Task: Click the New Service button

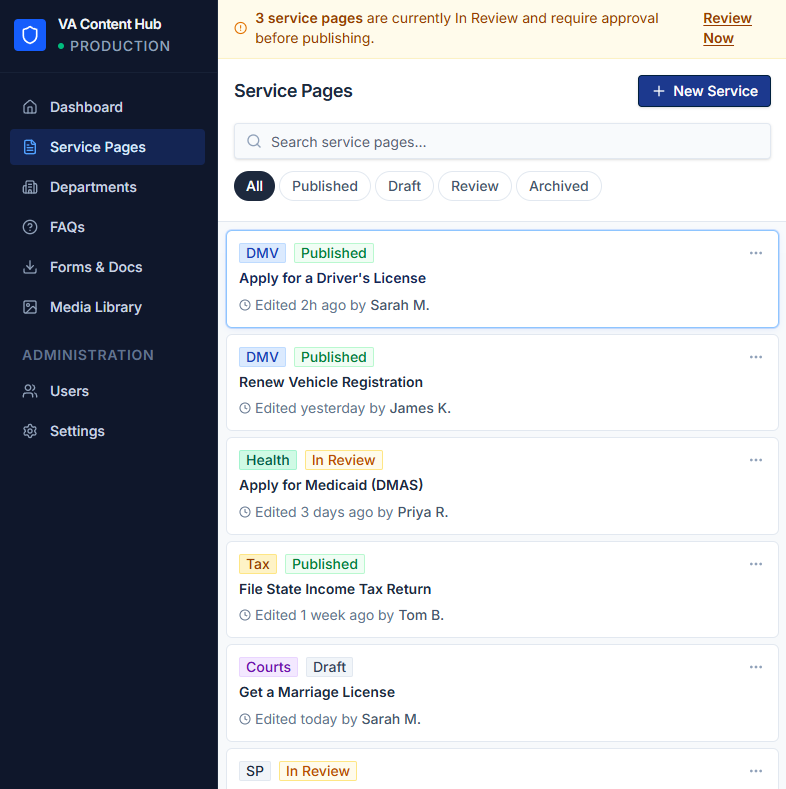Action: tap(704, 91)
